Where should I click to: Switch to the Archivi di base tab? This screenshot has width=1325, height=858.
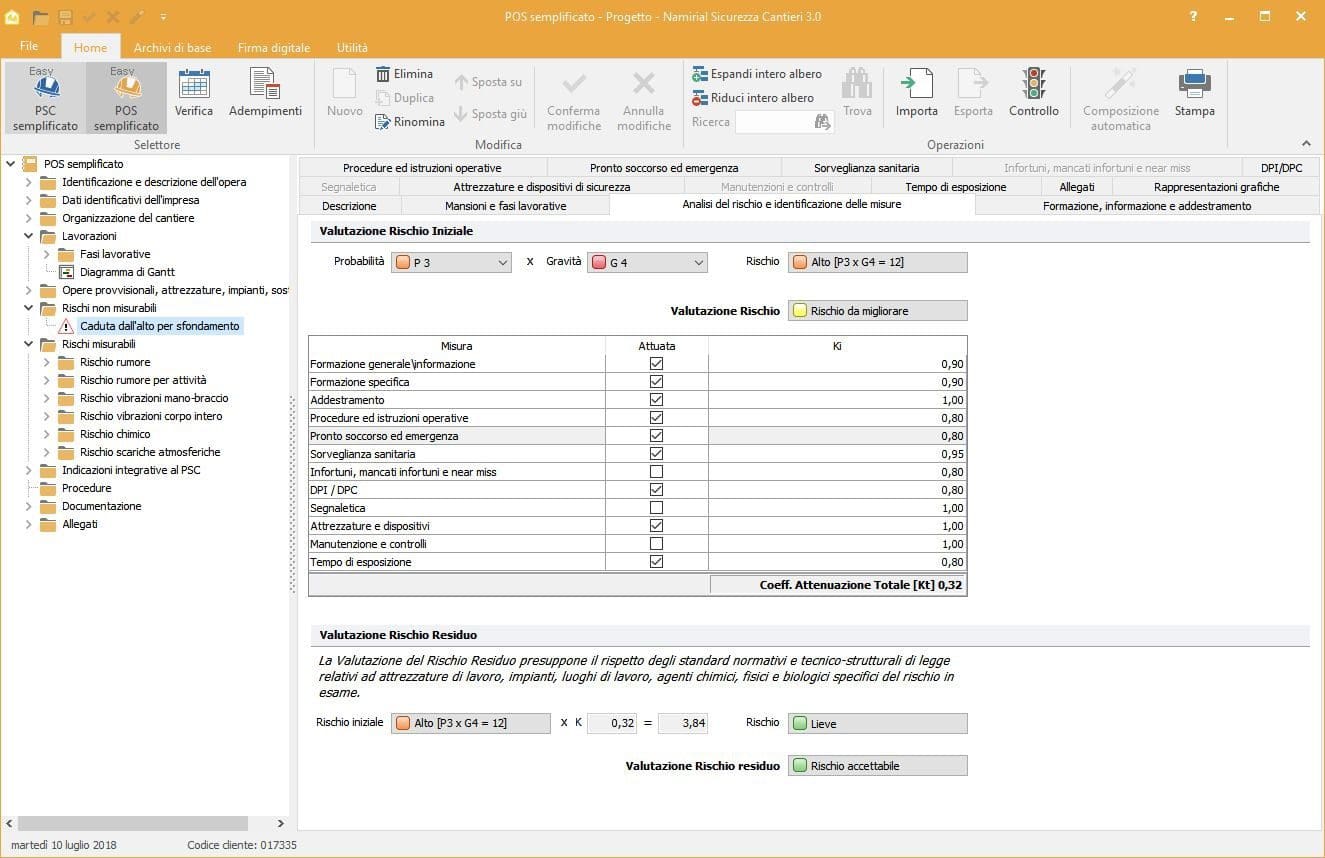click(172, 47)
